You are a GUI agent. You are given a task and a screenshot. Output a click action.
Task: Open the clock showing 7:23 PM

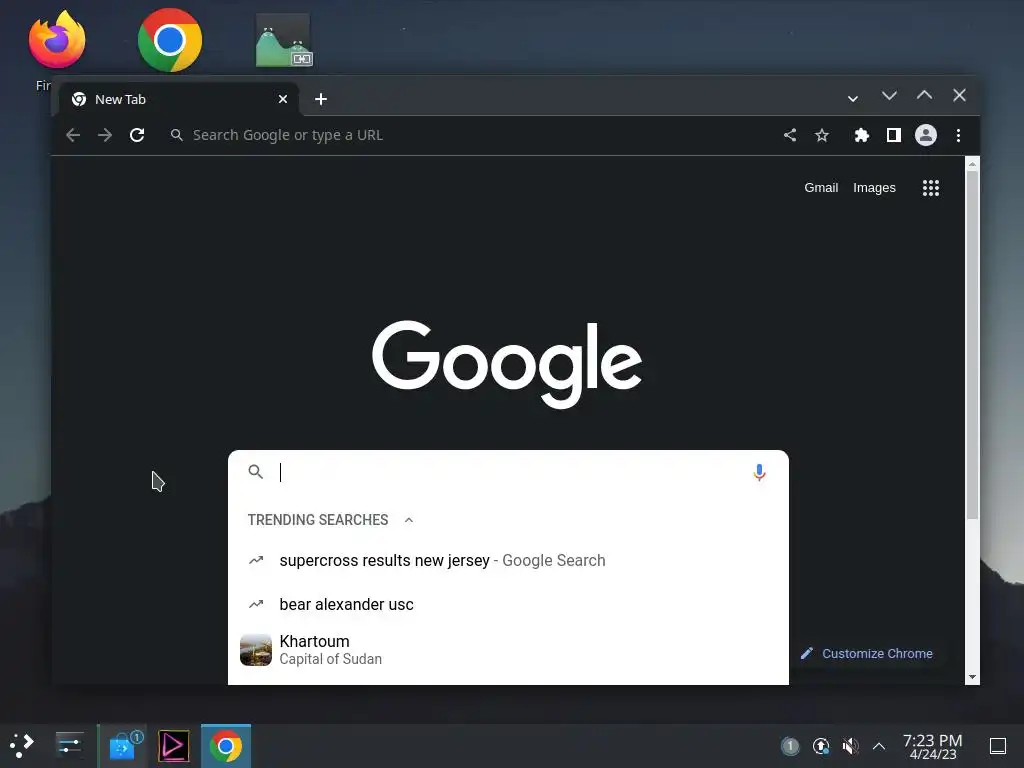pos(933,746)
